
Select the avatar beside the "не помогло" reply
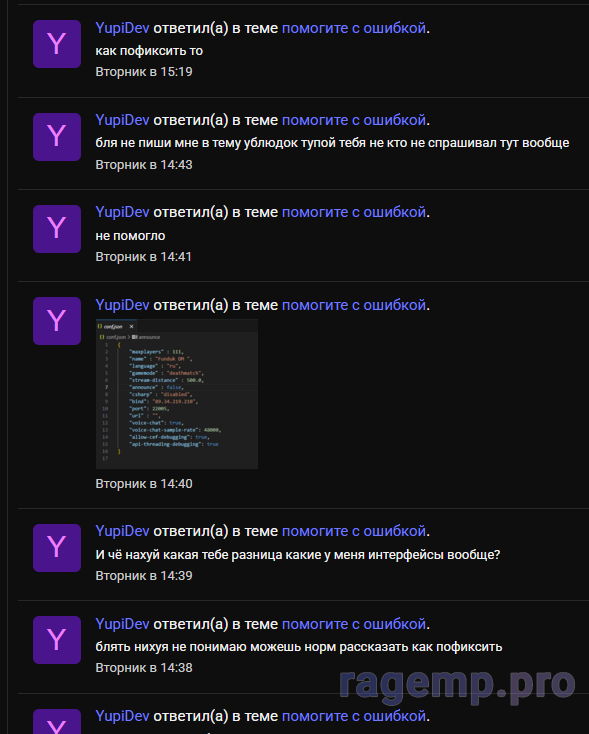[x=57, y=229]
